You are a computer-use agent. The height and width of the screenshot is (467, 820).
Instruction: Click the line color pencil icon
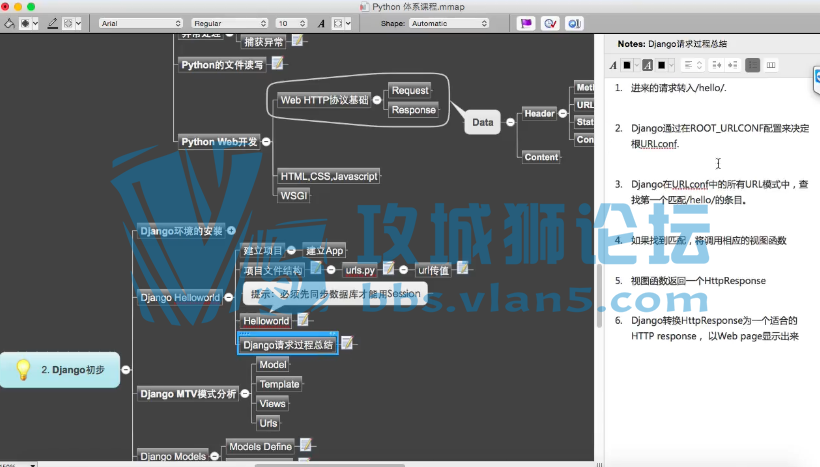tap(53, 24)
